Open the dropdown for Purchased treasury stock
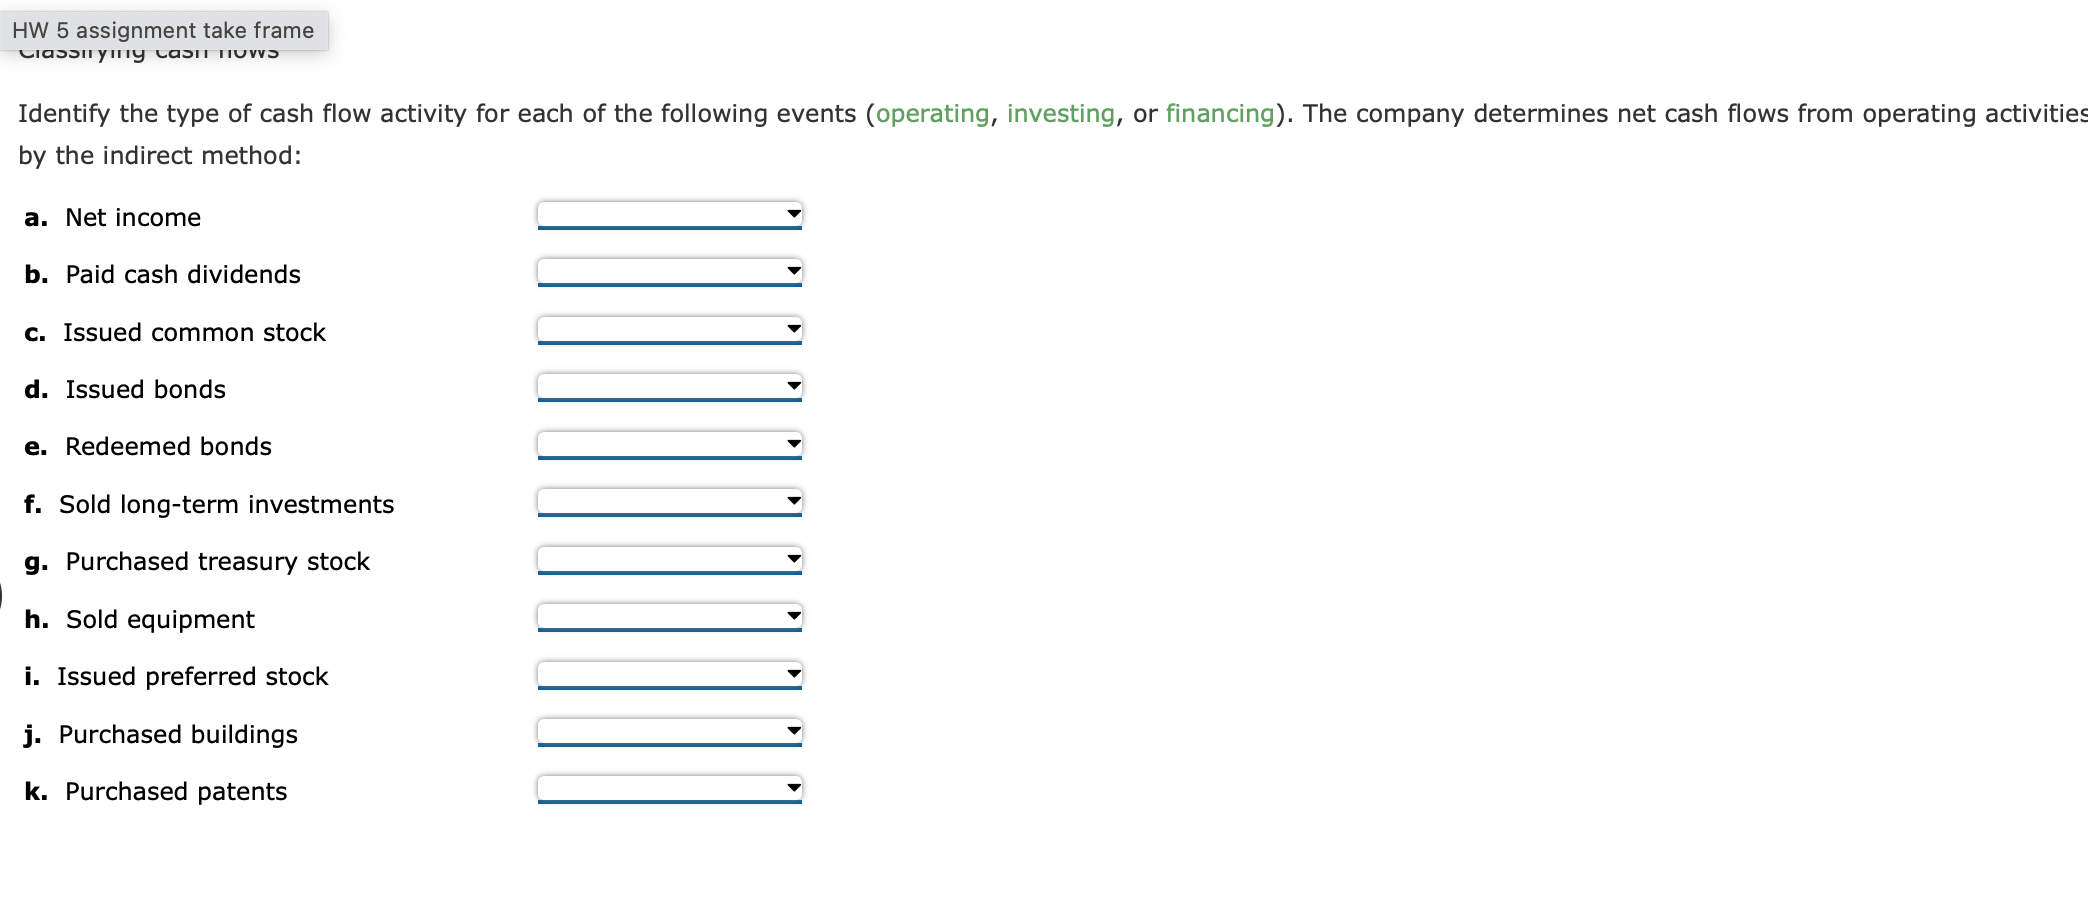 pos(668,558)
